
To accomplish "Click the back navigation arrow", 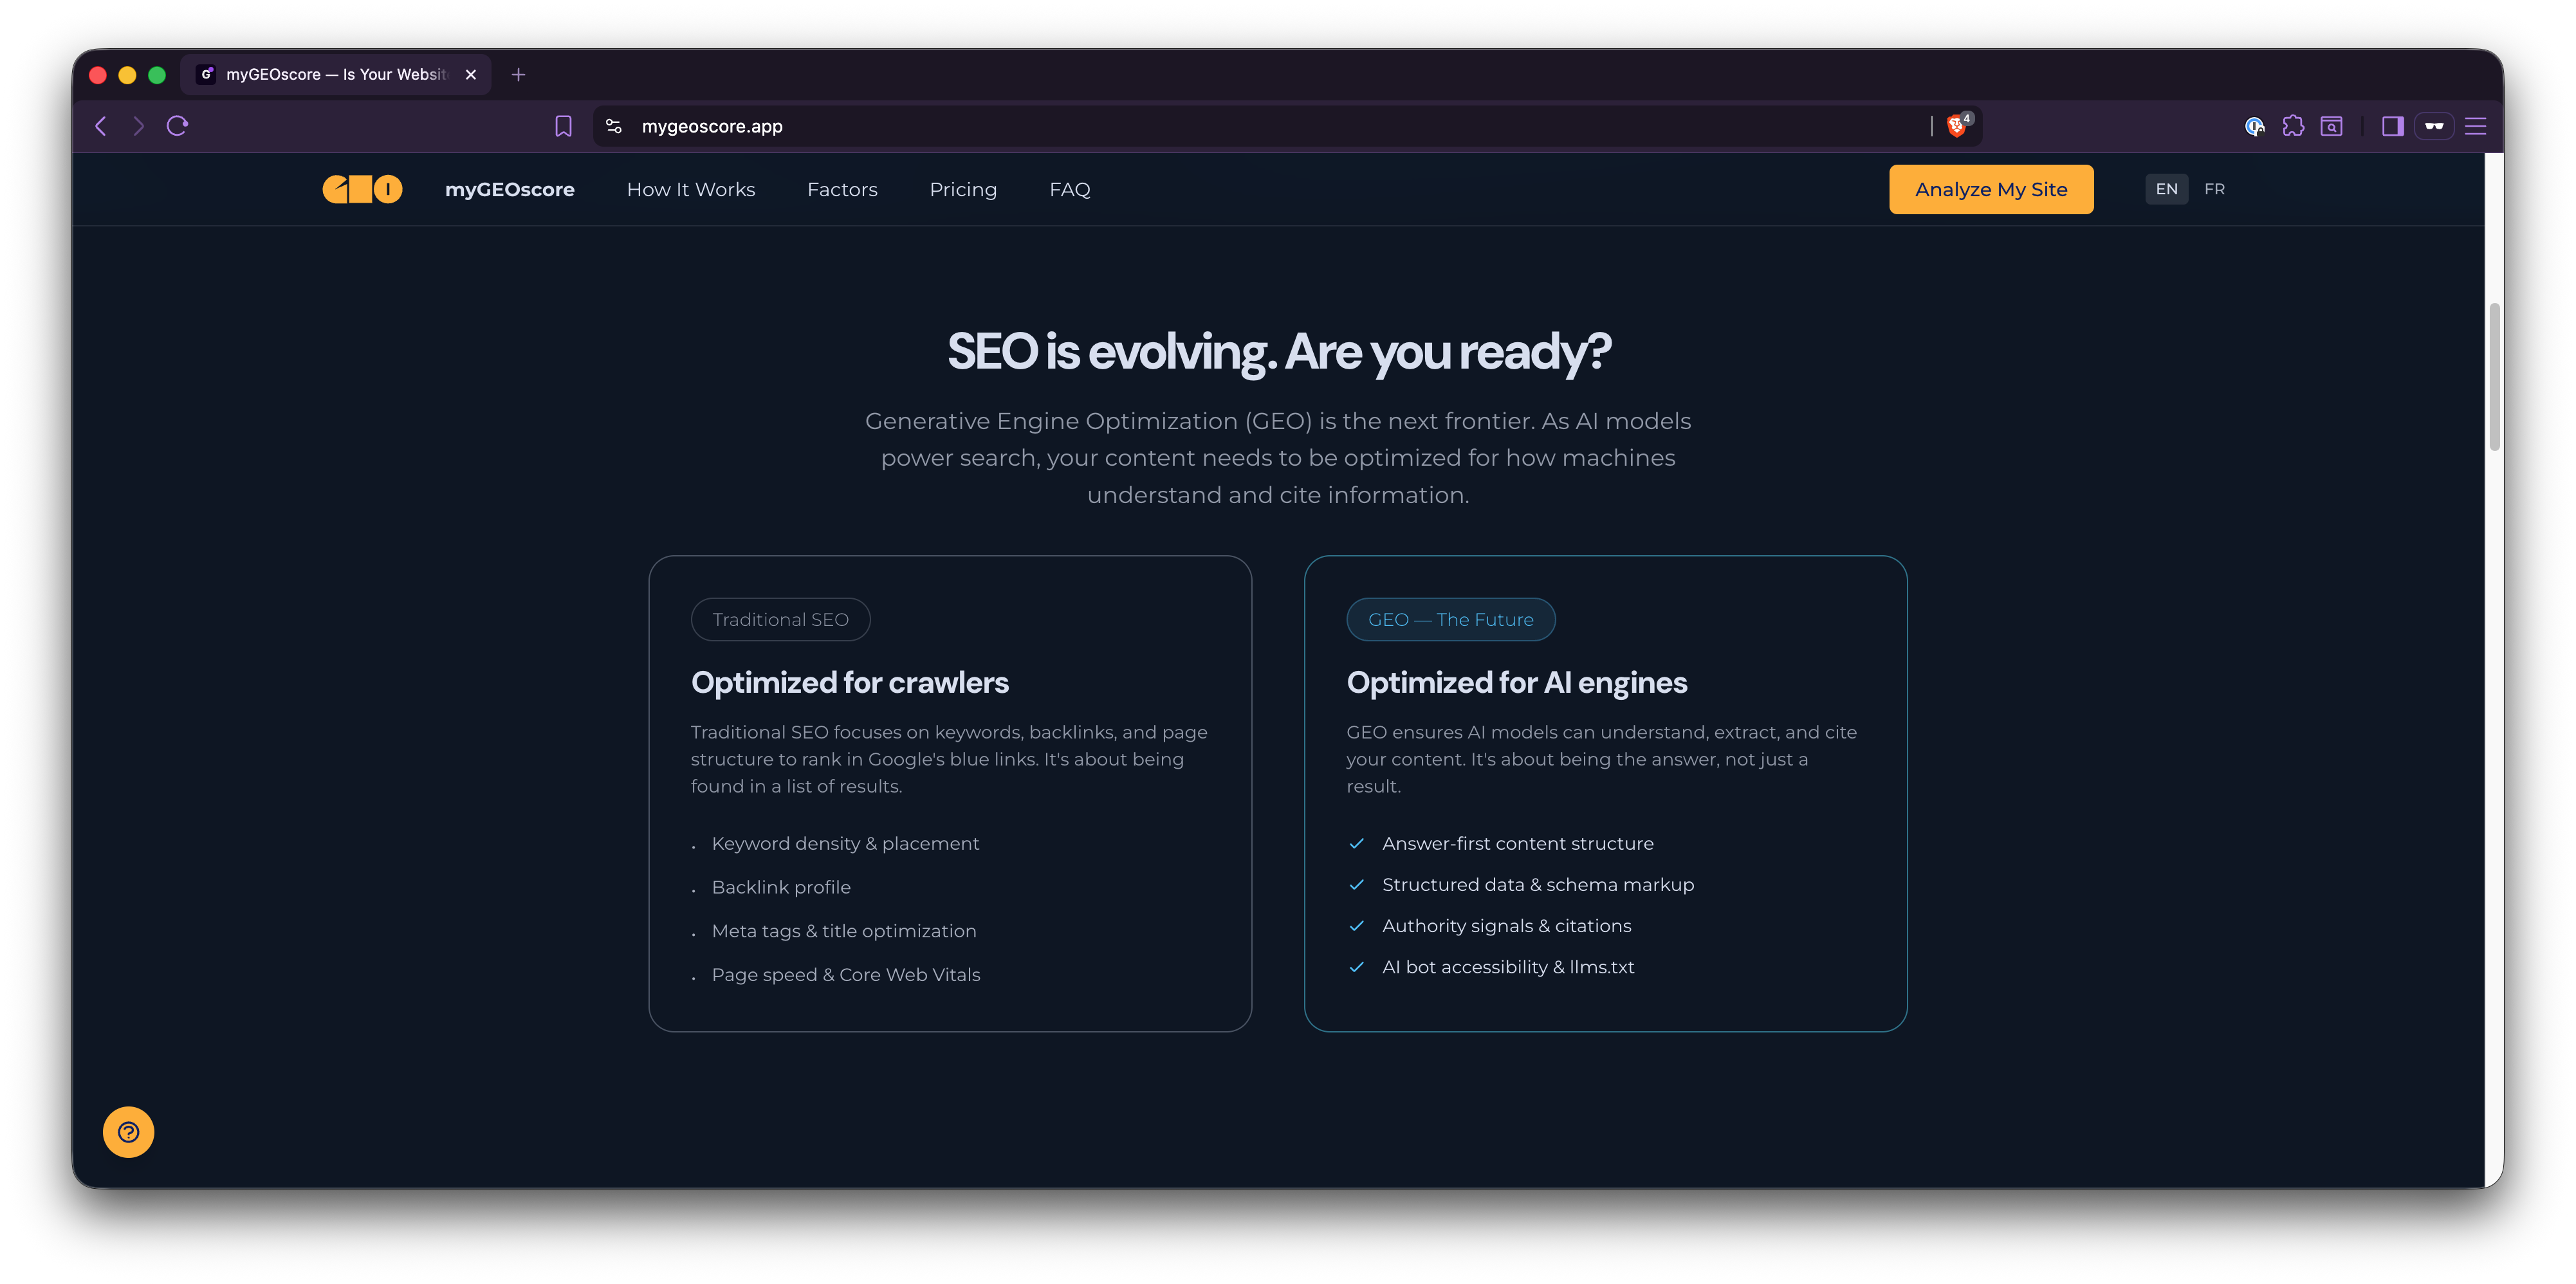I will point(101,126).
